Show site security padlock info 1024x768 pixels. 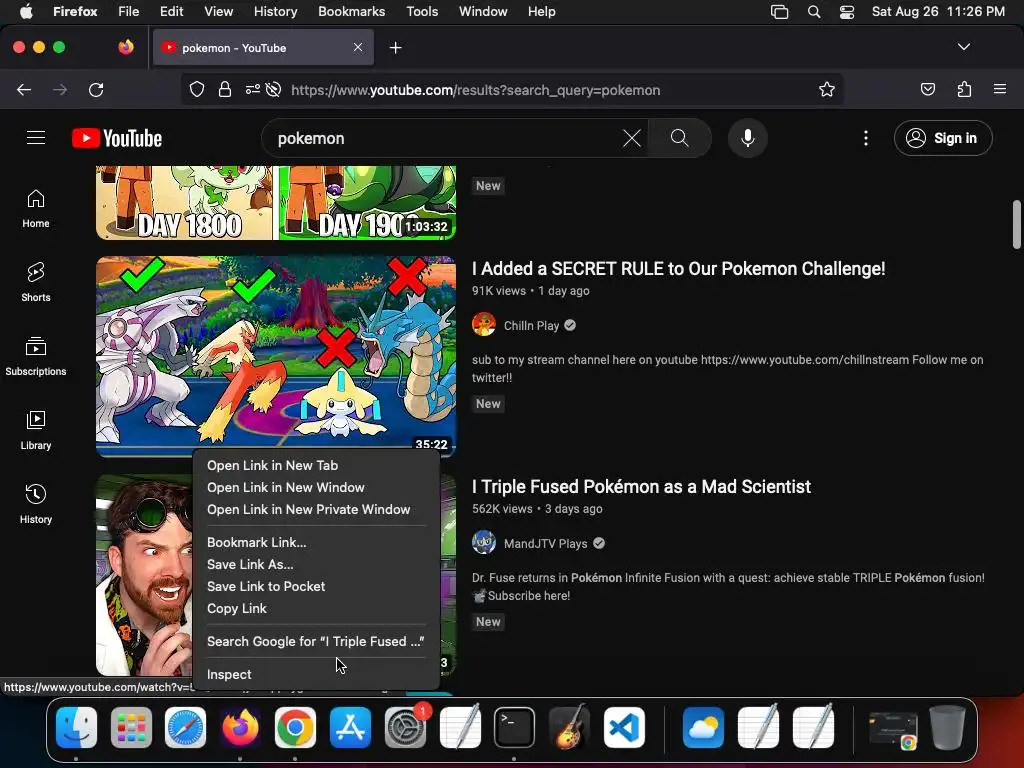[225, 89]
